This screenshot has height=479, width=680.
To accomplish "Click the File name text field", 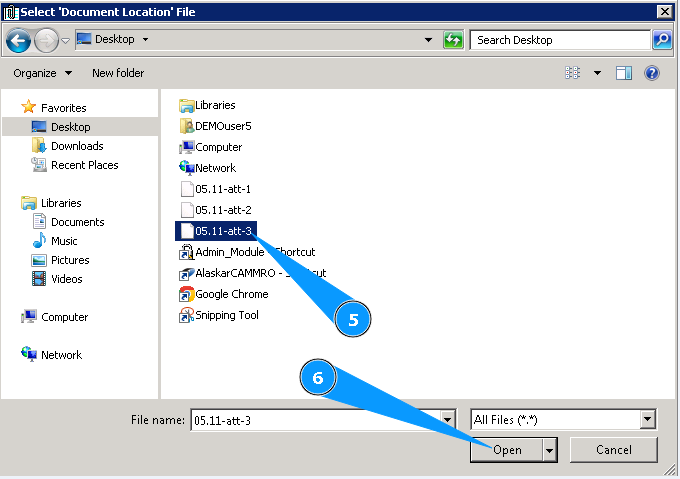I will (316, 420).
